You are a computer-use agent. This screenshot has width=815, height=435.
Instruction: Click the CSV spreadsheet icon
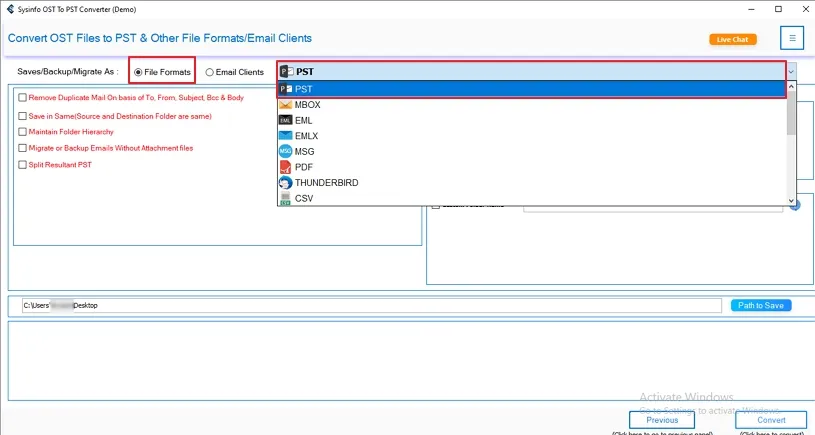click(285, 198)
